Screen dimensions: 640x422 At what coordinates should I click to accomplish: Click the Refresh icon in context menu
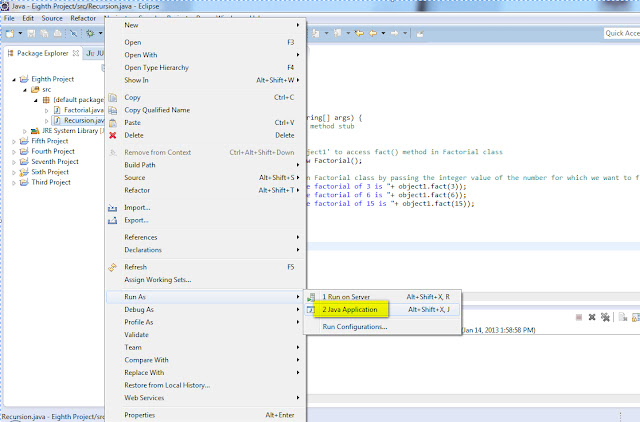click(x=112, y=267)
